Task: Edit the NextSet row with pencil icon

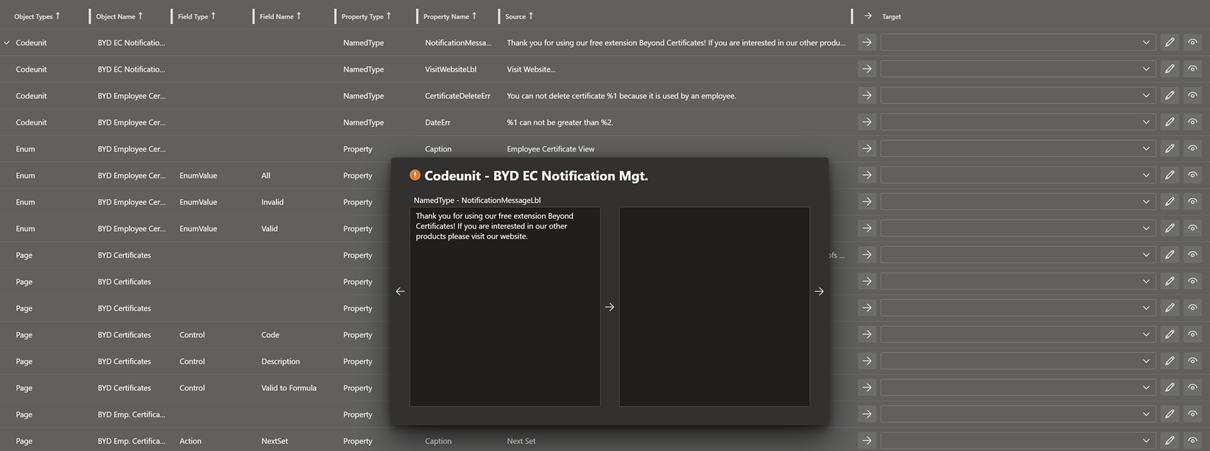Action: click(1169, 440)
